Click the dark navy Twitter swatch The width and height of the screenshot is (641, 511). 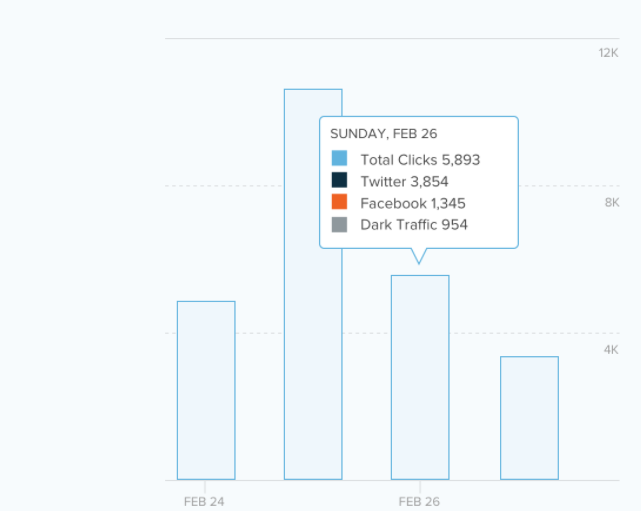click(339, 180)
